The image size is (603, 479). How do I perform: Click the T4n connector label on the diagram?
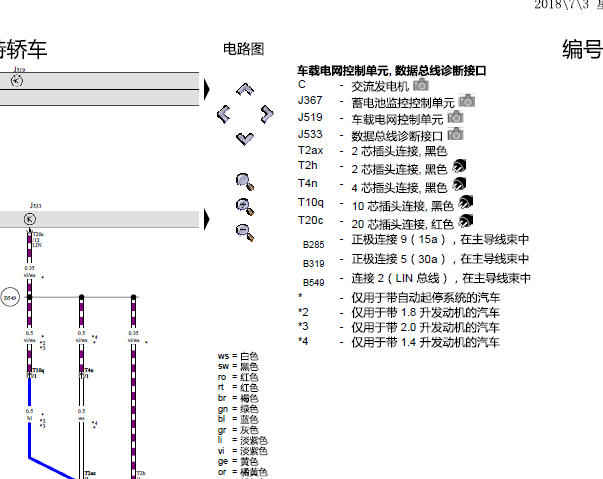[x=89, y=371]
